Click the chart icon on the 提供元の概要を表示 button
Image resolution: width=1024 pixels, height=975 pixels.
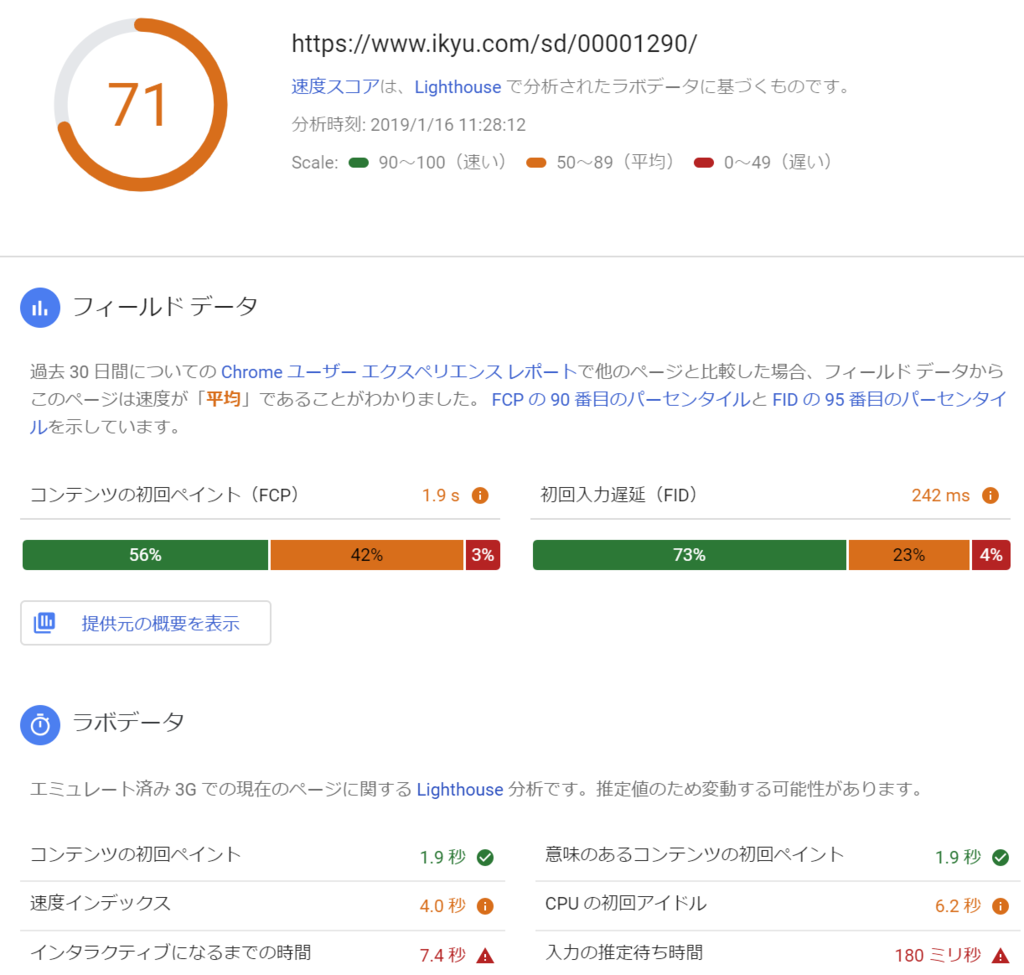click(x=44, y=622)
